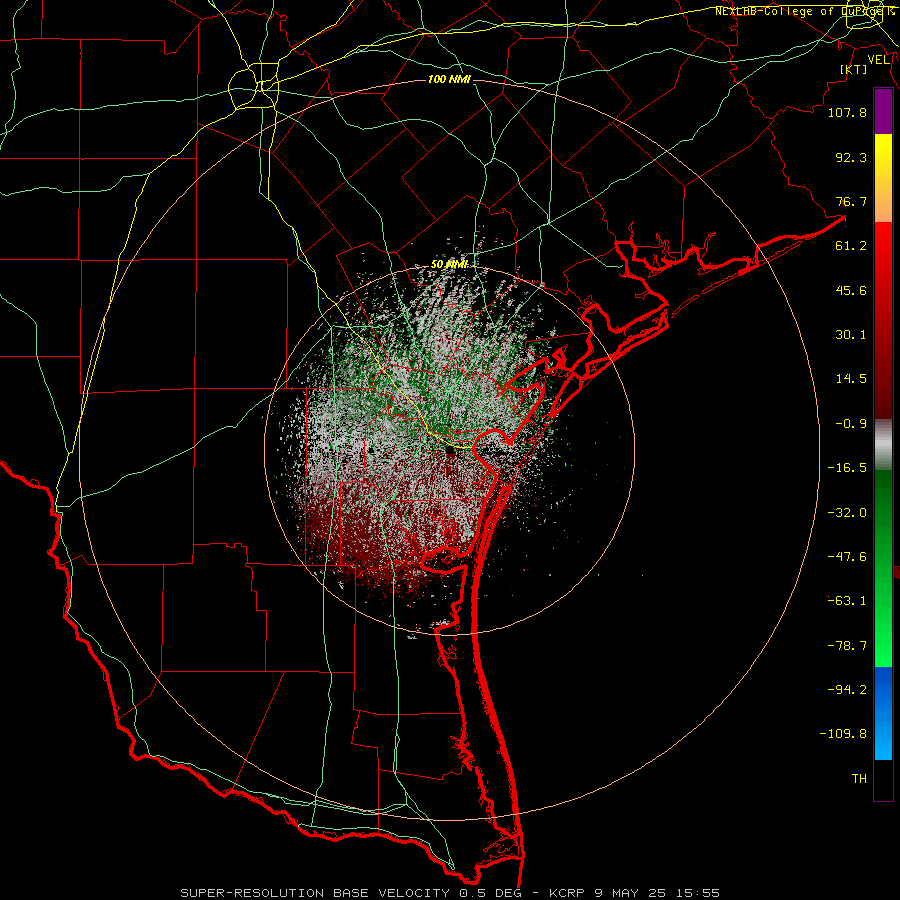Image resolution: width=900 pixels, height=900 pixels.
Task: Click the blue segment of the velocity color bar
Action: [883, 713]
